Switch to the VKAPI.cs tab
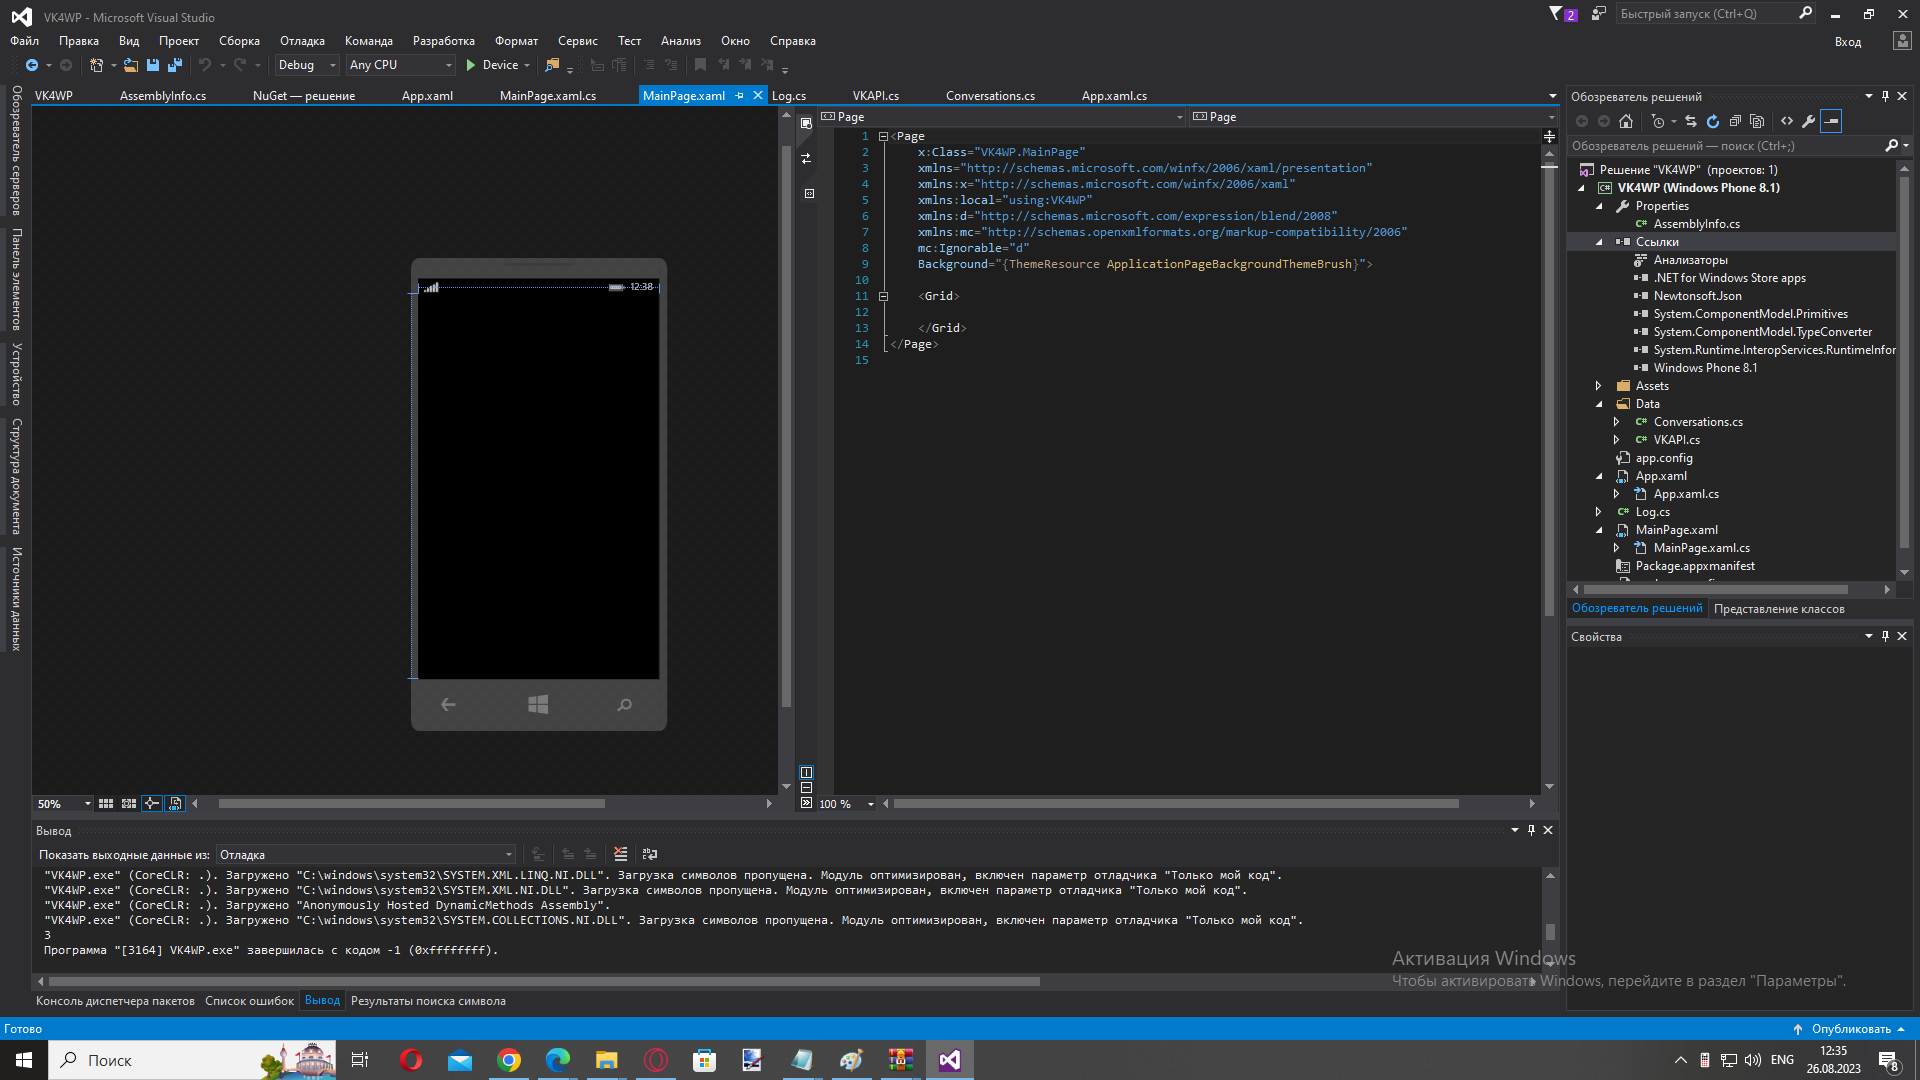This screenshot has width=1920, height=1080. 875,96
